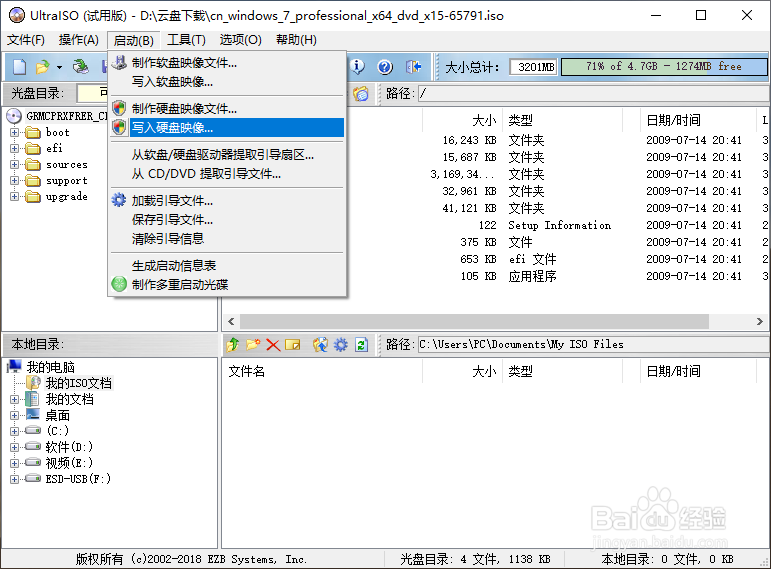The height and width of the screenshot is (569, 771).
Task: Select the 视频(E:) drive in local tree
Action: tap(69, 463)
